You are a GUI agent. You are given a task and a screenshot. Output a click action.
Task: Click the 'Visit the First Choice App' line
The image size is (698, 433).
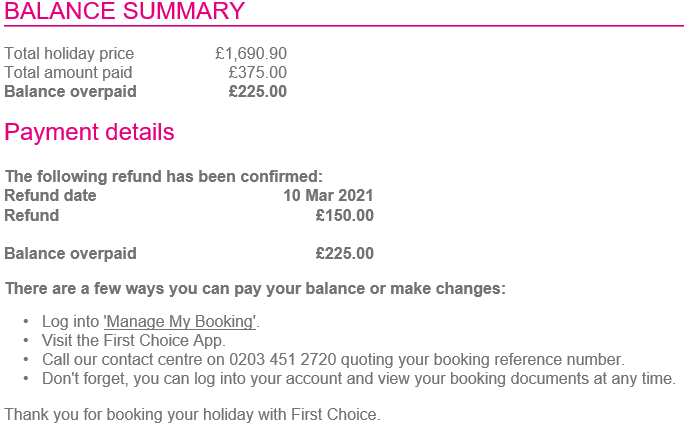(134, 341)
